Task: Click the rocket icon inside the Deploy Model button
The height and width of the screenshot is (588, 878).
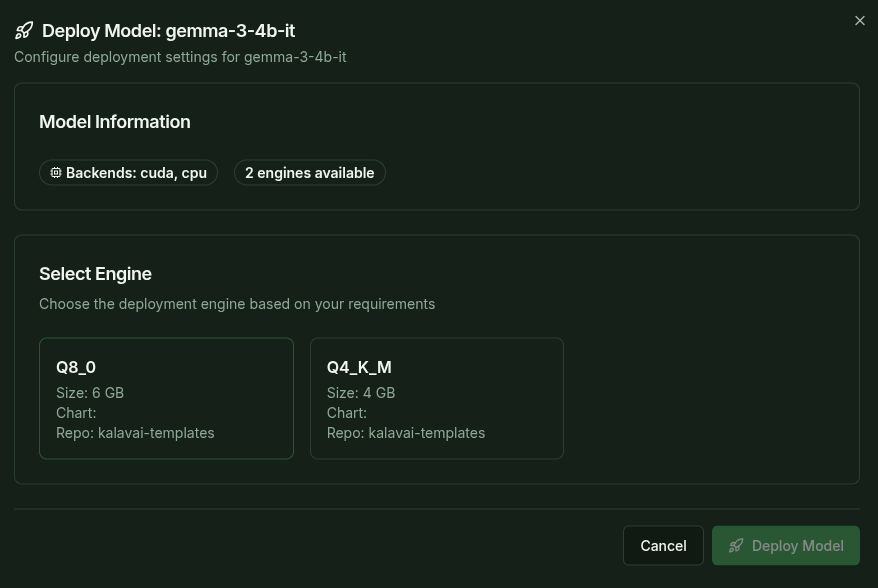Action: pos(736,546)
